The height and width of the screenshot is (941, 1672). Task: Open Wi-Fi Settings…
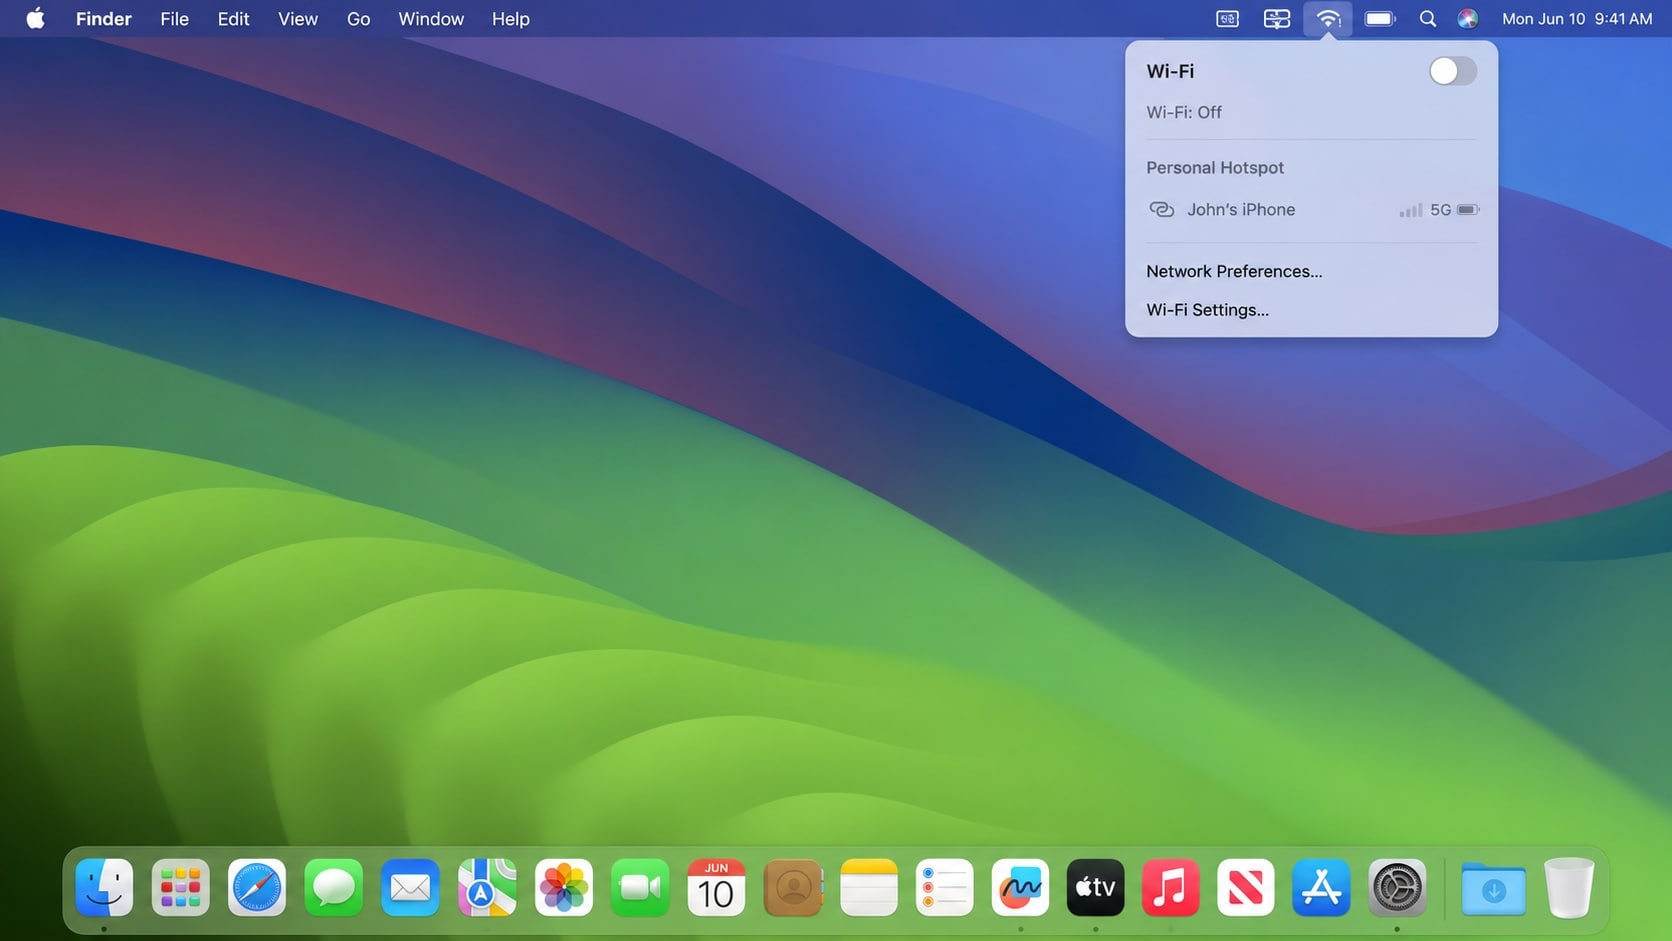tap(1207, 310)
